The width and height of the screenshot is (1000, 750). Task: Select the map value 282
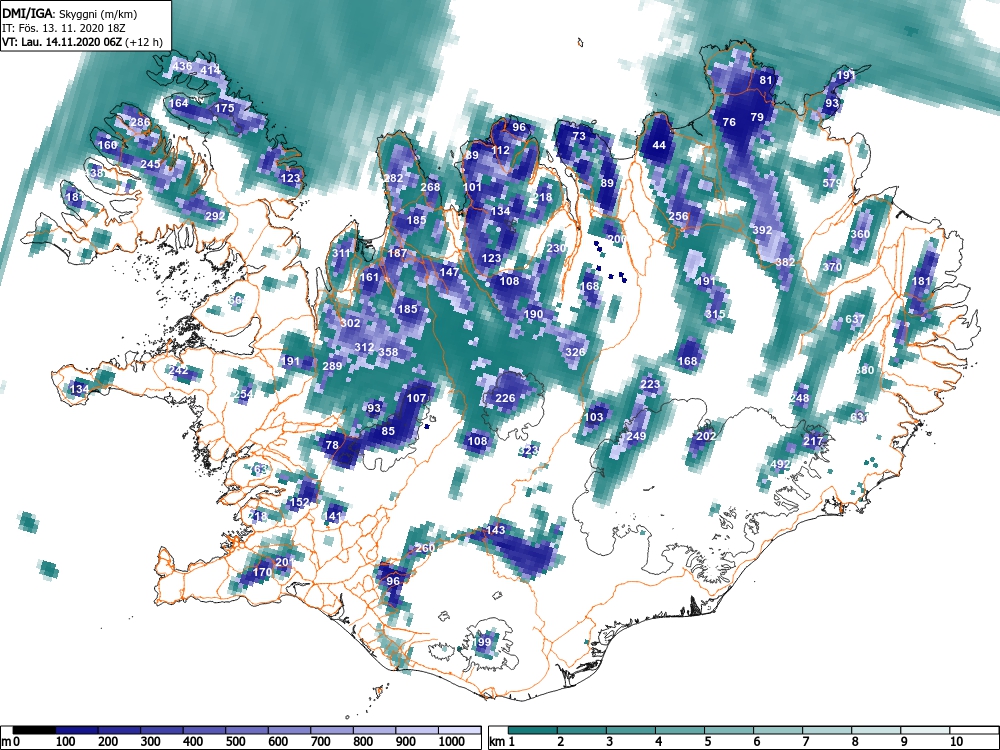pos(393,178)
